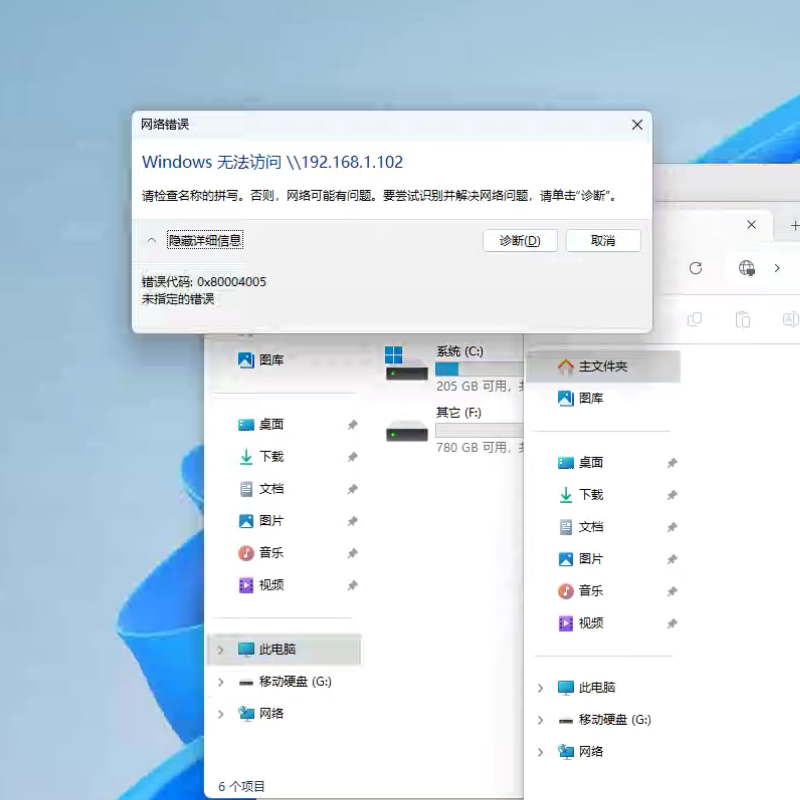This screenshot has width=800, height=800.
Task: Expand 网络 in the left Explorer window
Action: [x=221, y=714]
